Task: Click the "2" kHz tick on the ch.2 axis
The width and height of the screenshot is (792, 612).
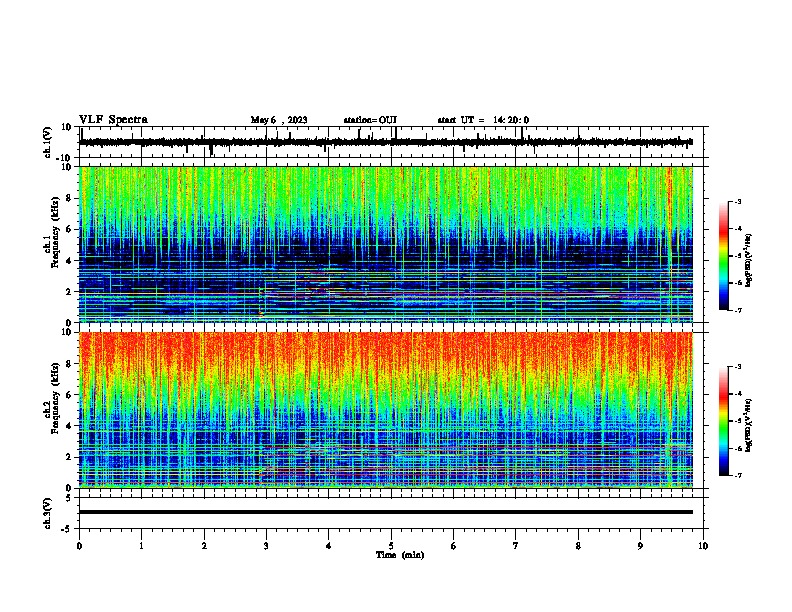Action: pos(70,457)
